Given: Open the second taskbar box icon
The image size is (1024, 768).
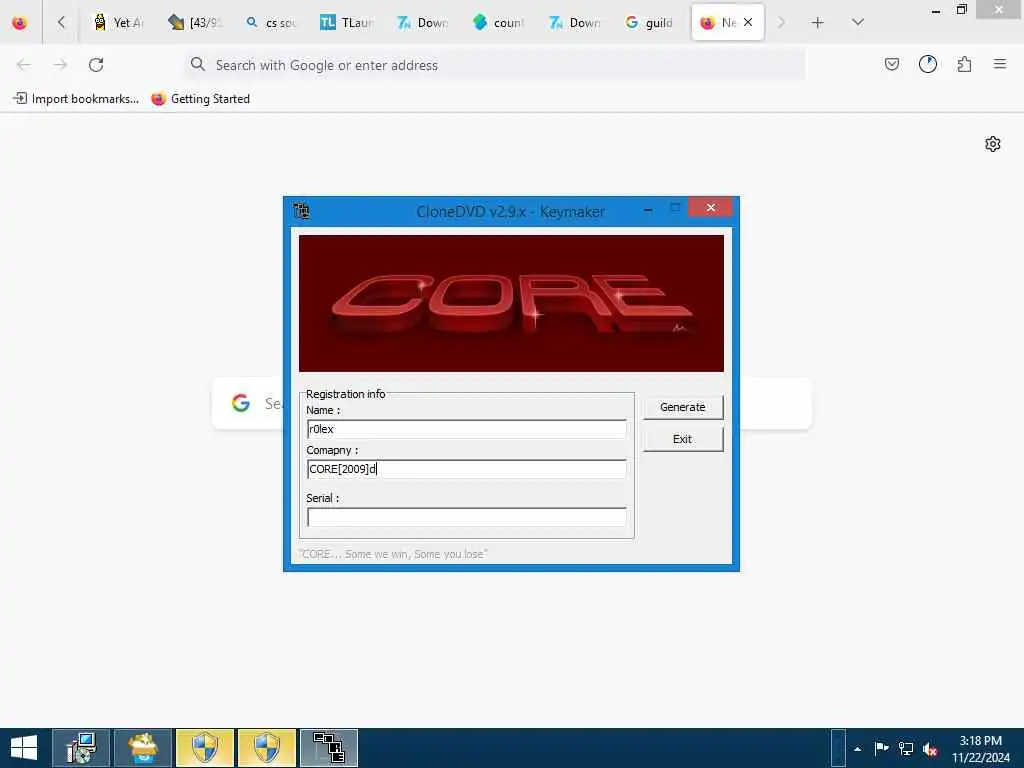Looking at the screenshot, I should 143,748.
